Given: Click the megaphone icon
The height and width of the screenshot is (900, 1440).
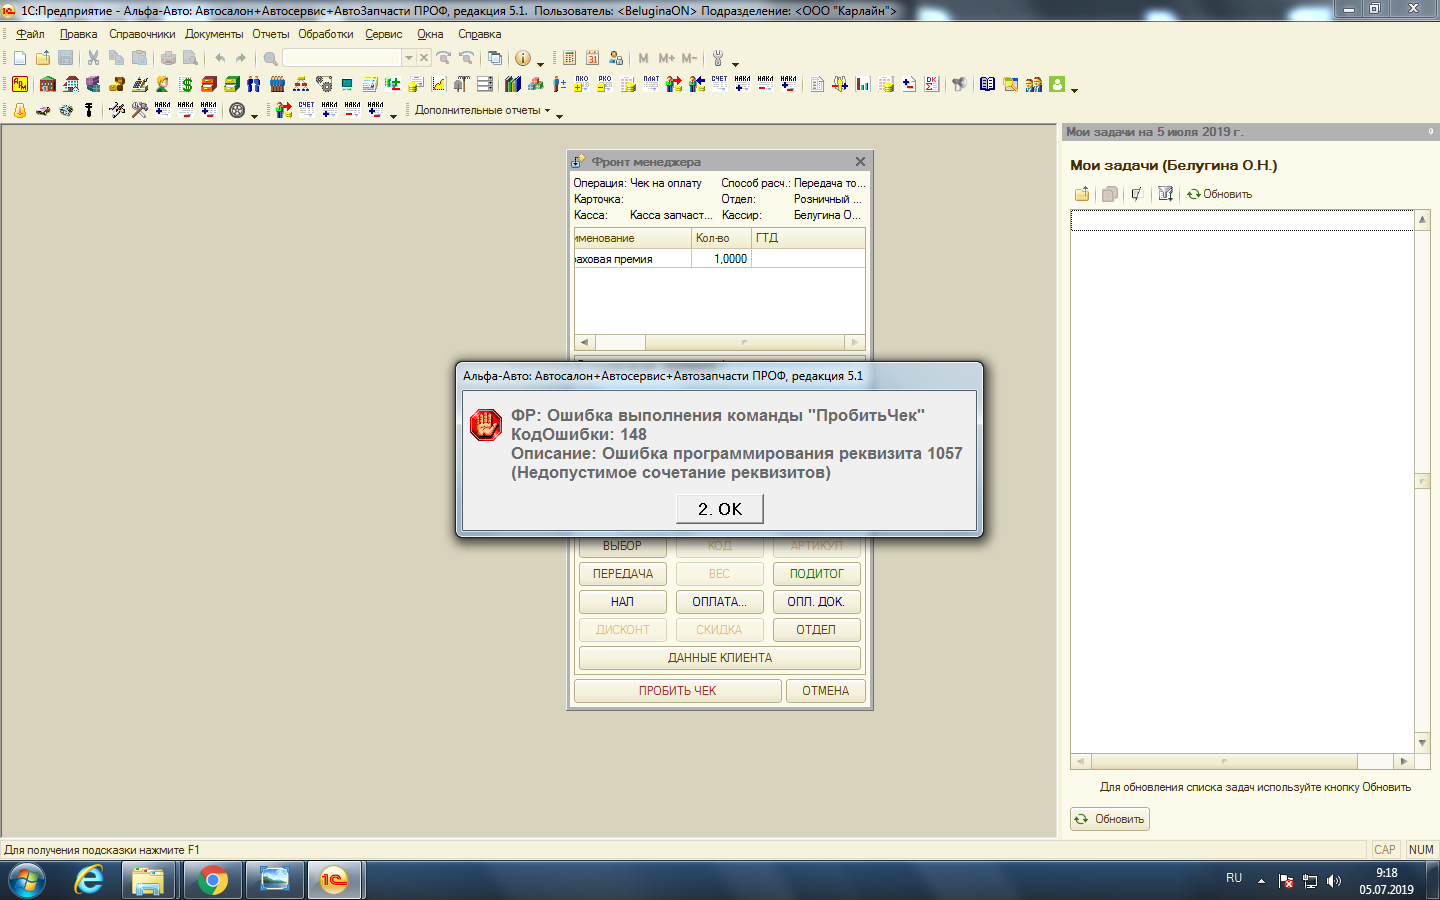Looking at the screenshot, I should click(960, 84).
